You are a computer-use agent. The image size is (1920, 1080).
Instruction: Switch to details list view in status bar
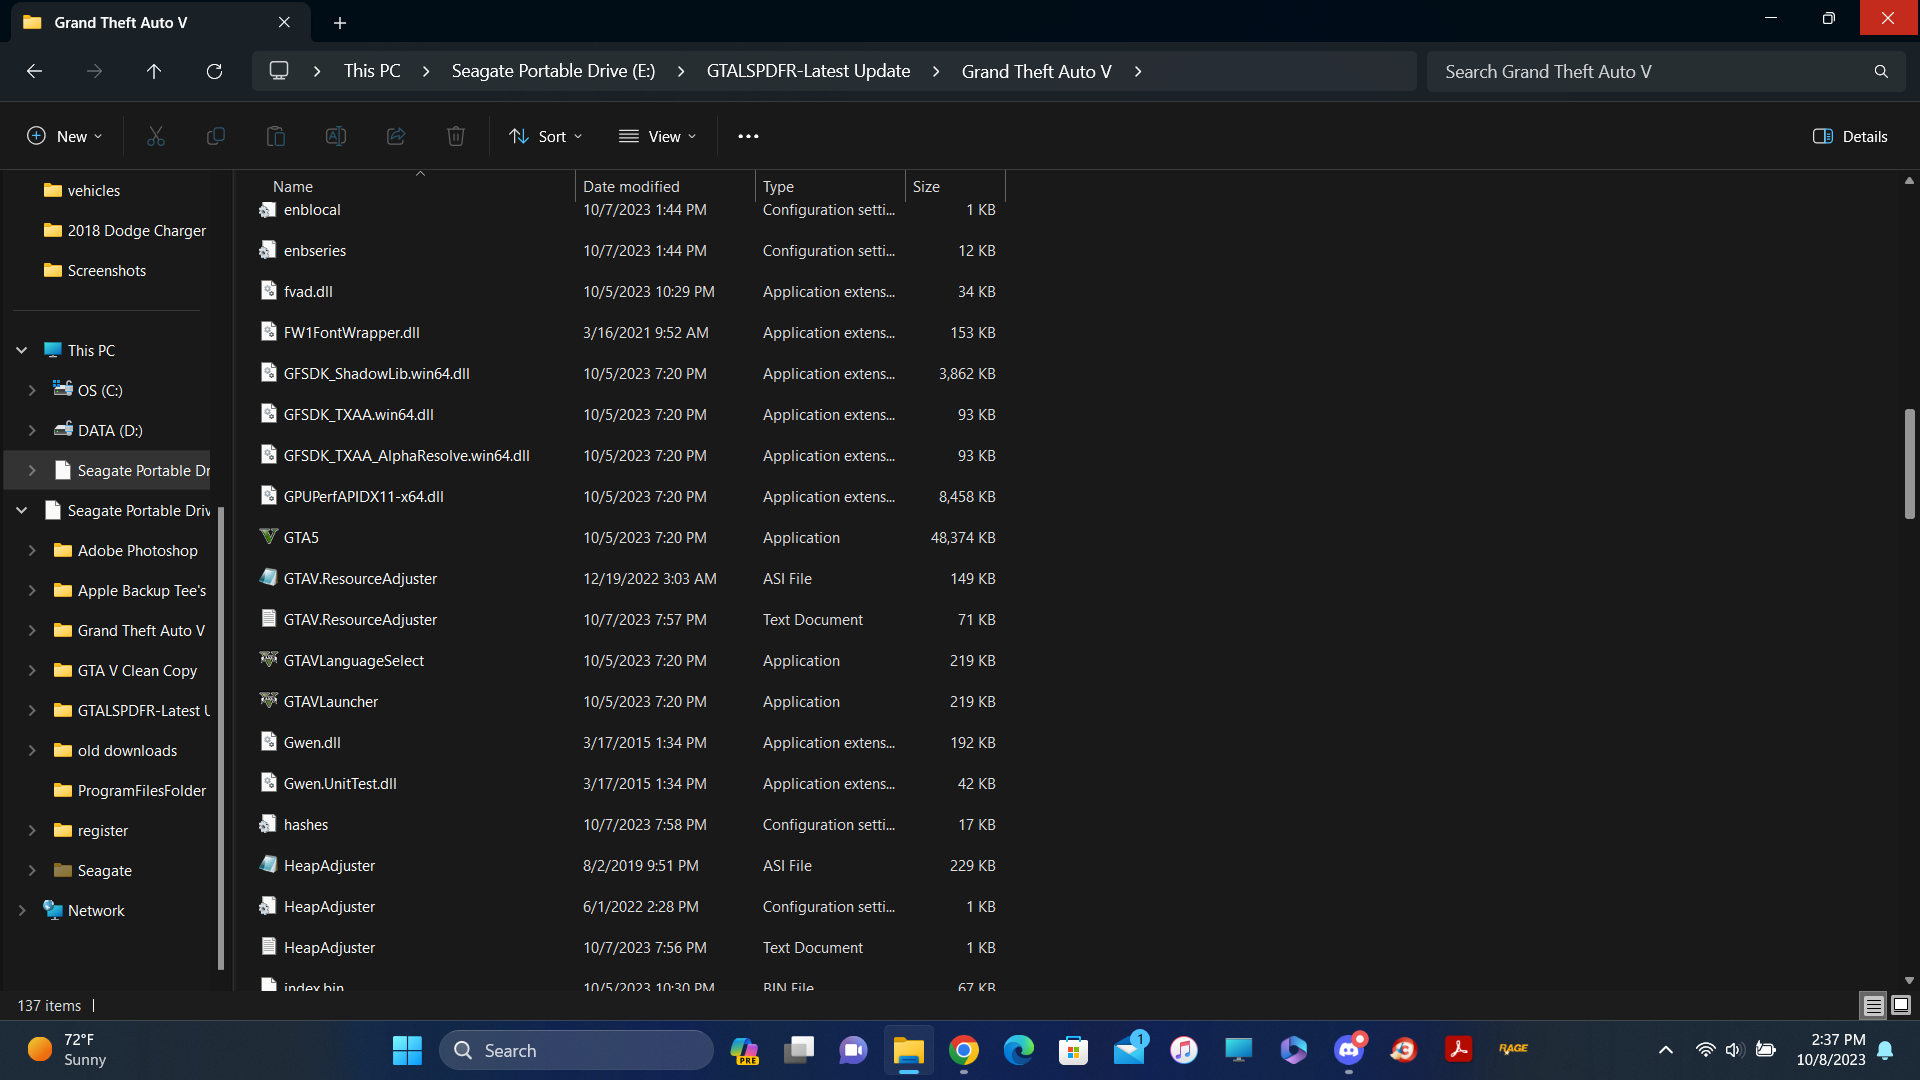click(1873, 1005)
